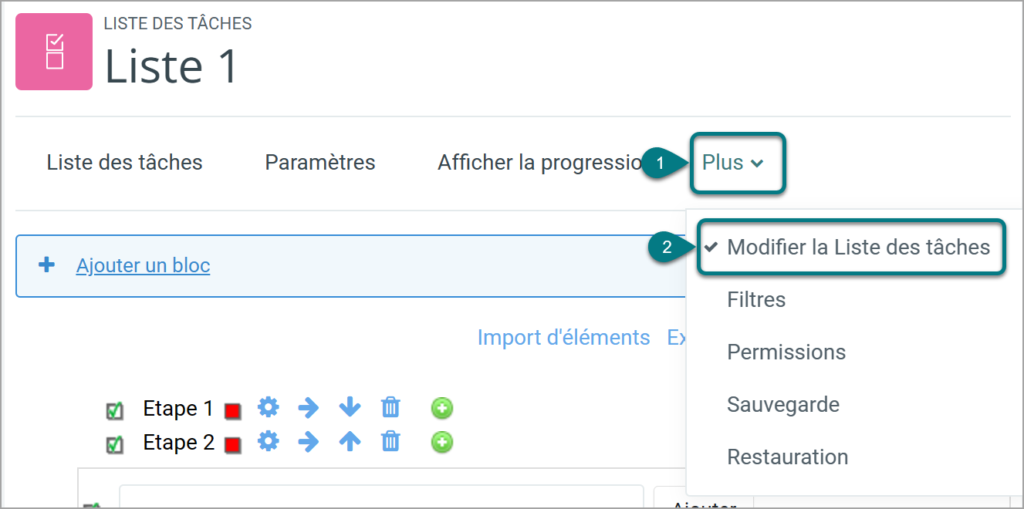
Task: Toggle the Etape 2 checkbox
Action: (x=114, y=445)
